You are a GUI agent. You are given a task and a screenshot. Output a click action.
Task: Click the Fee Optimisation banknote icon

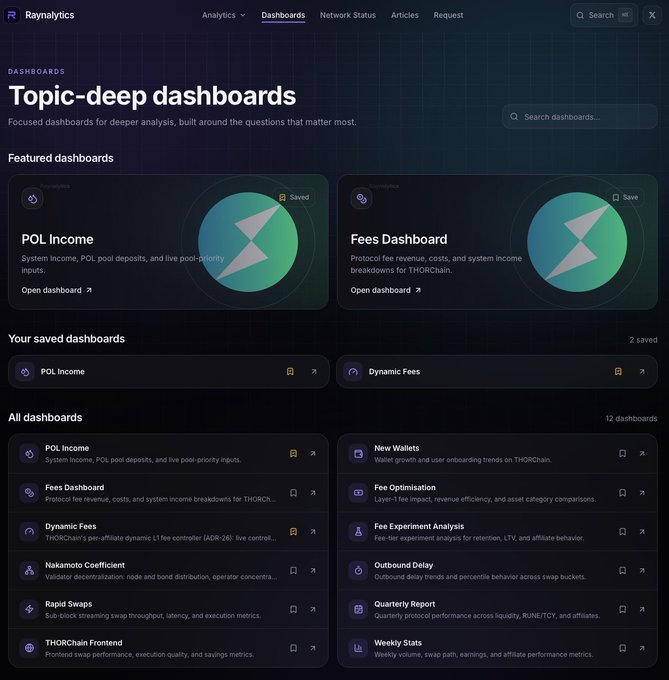click(358, 493)
